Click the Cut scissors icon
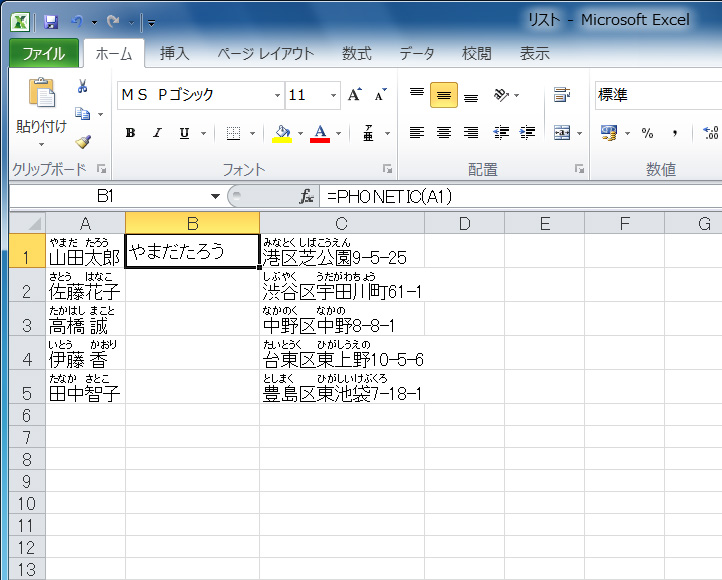Viewport: 722px width, 580px height. pyautogui.click(x=82, y=87)
